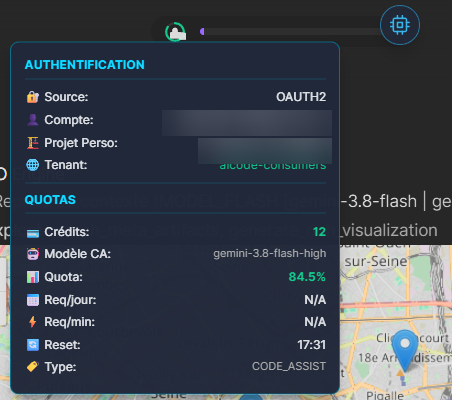Viewport: 452px width, 400px height.
Task: Click the Reset: label
Action: [x=62, y=345]
